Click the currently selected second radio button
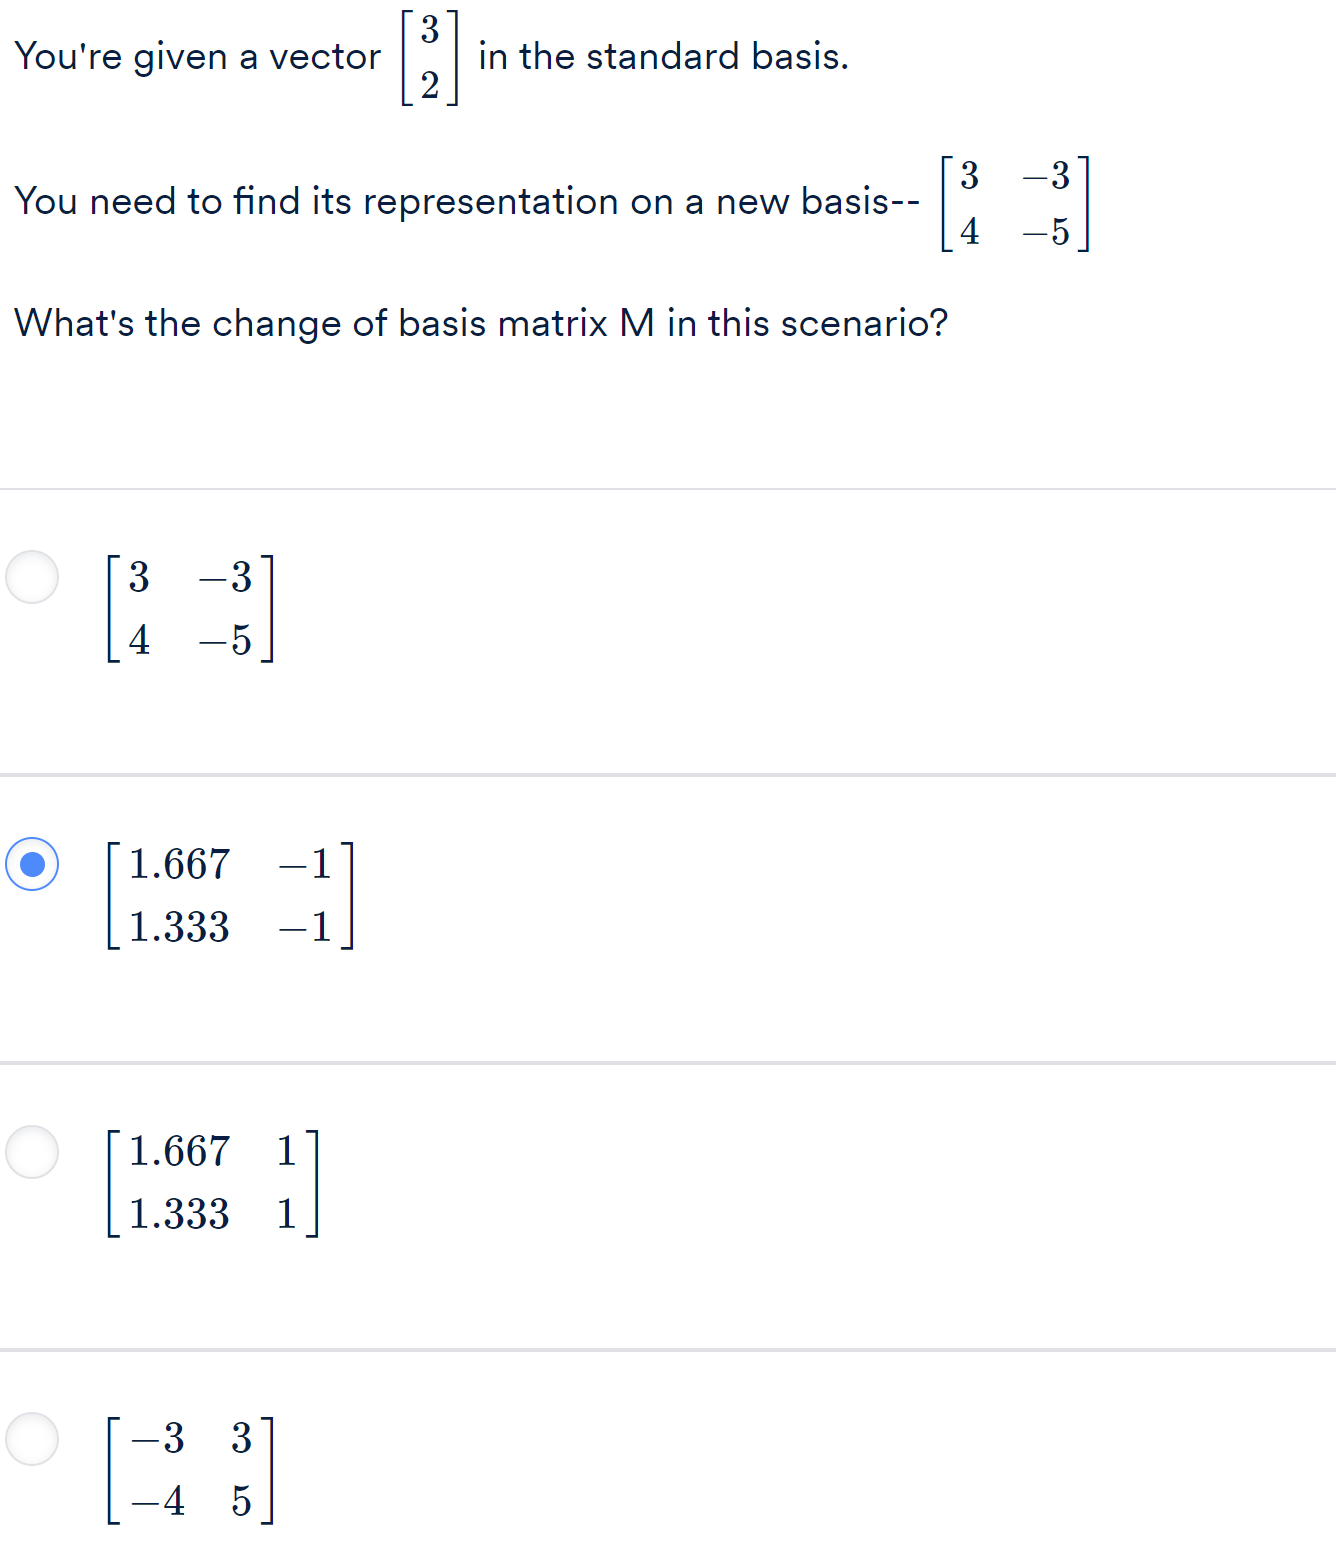 coord(31,866)
